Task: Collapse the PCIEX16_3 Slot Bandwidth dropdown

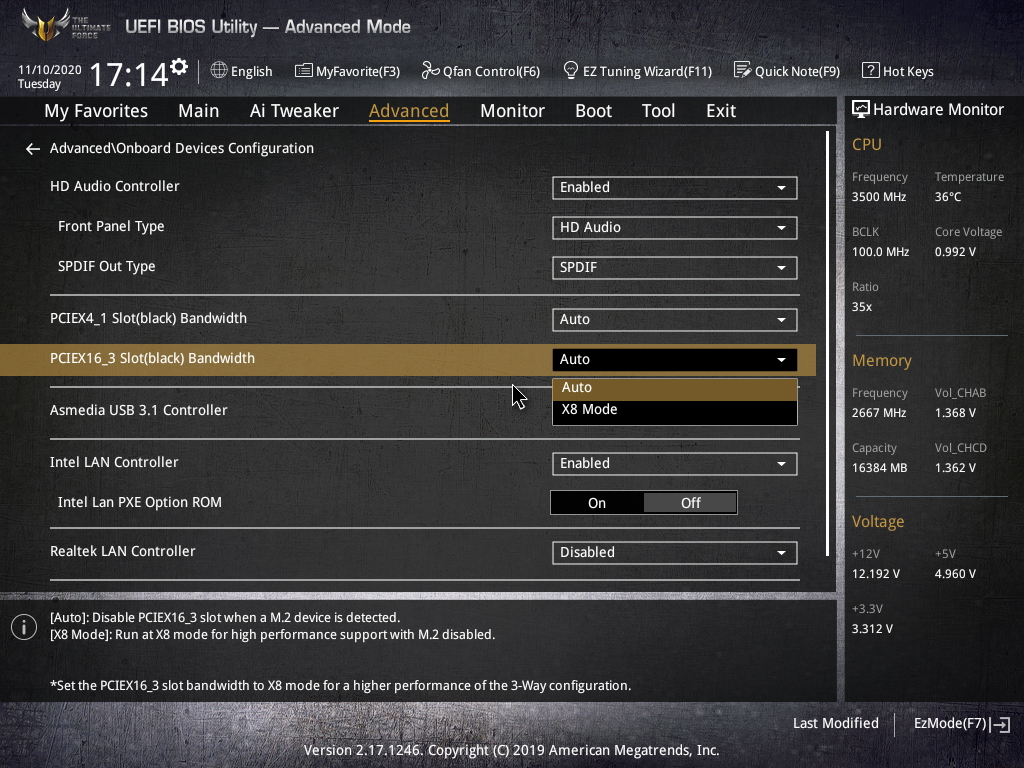Action: pos(674,359)
